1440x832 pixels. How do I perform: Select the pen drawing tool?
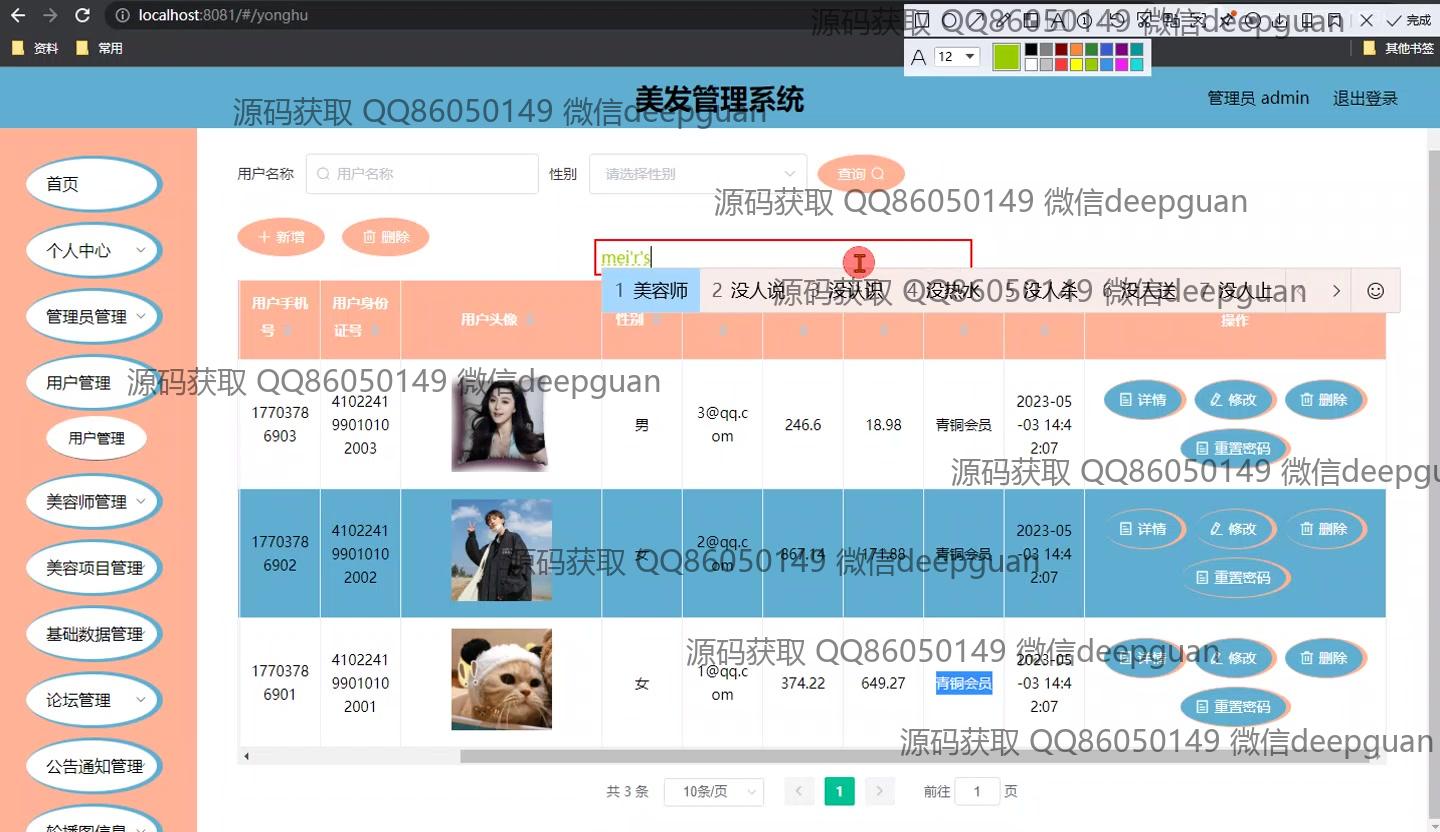pos(1003,20)
